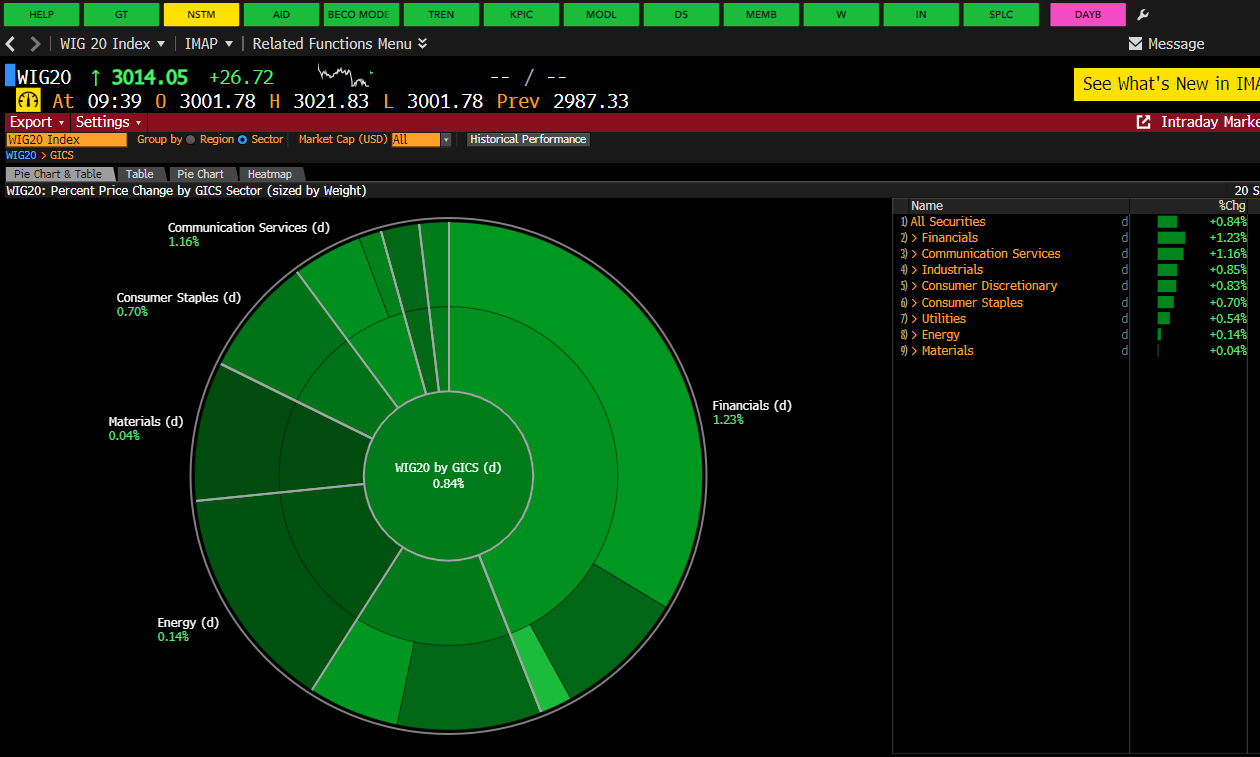Click the Message envelope icon
Screen dimensions: 1260x757
(x=1135, y=44)
